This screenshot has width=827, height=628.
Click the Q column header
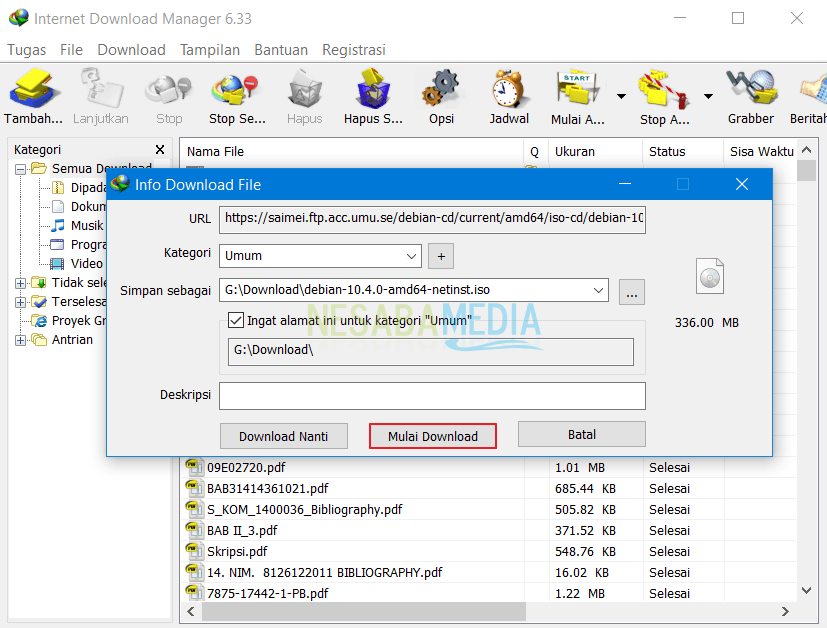click(535, 152)
